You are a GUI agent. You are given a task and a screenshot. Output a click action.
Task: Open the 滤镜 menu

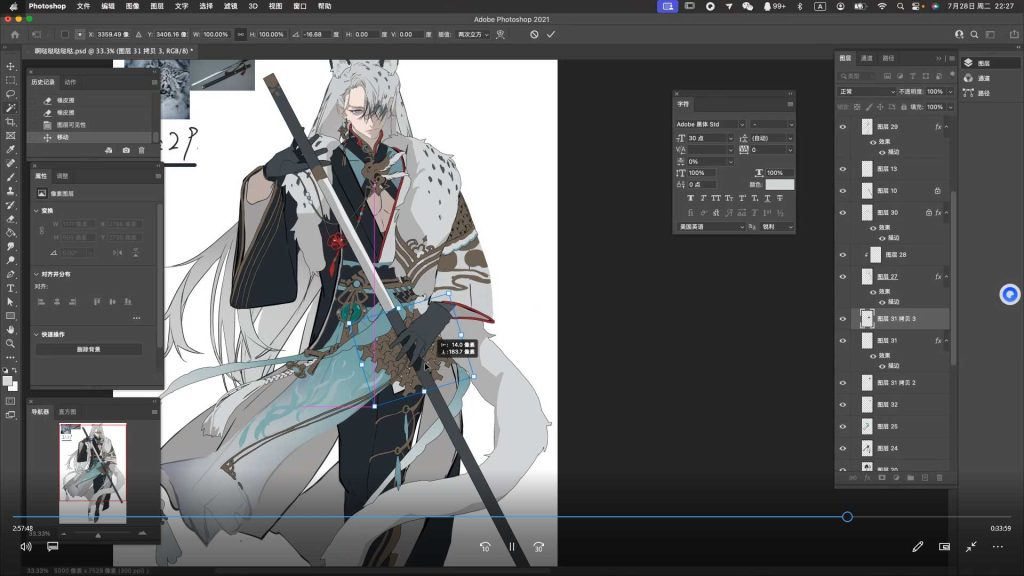pyautogui.click(x=230, y=6)
